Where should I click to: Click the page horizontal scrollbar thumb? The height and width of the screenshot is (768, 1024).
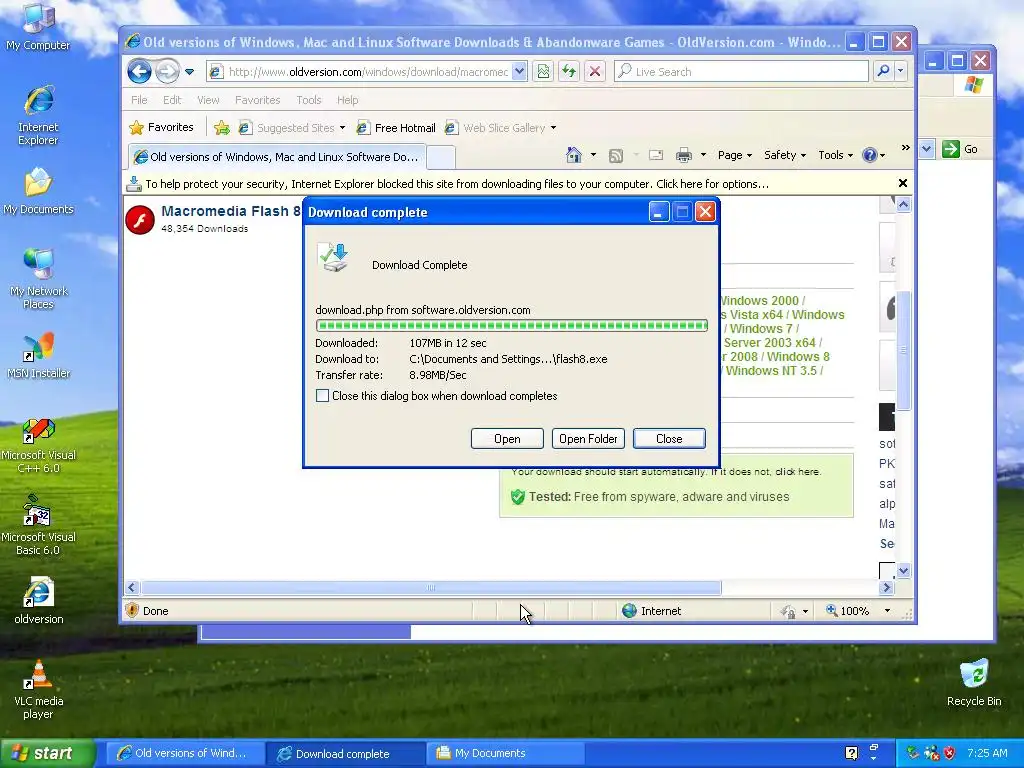(x=431, y=588)
